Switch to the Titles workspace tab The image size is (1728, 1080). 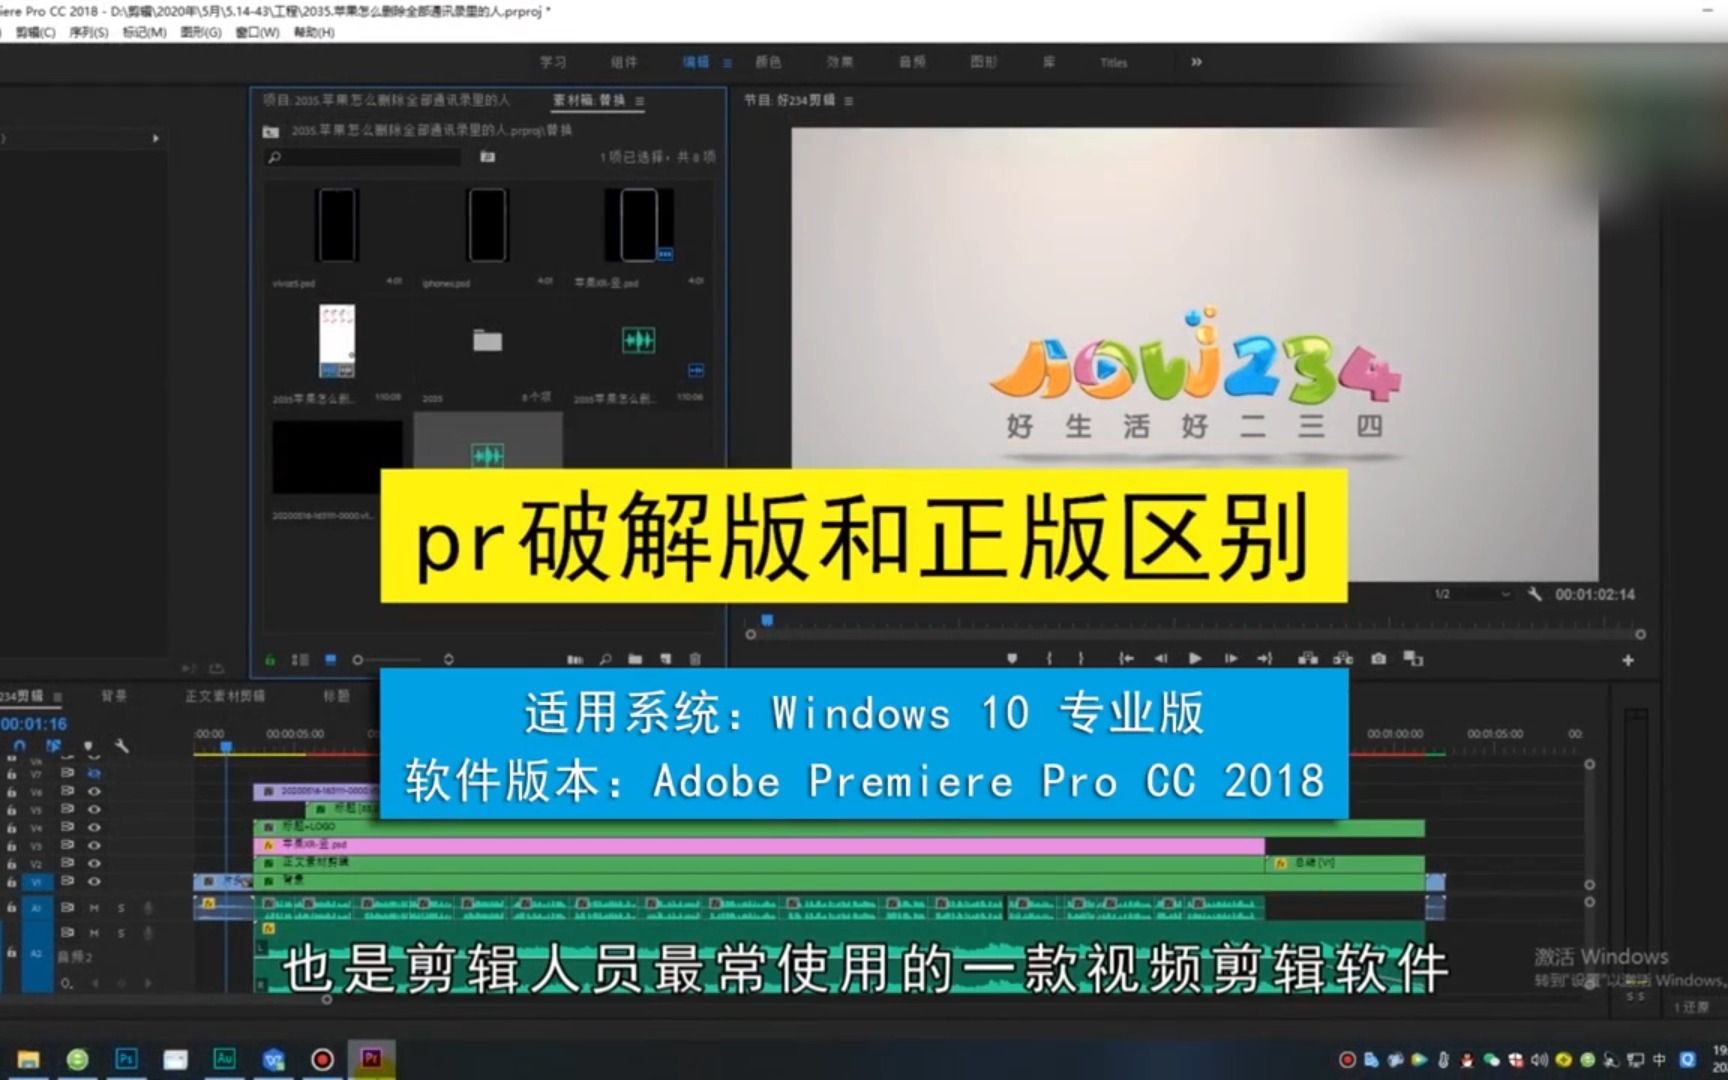1113,62
